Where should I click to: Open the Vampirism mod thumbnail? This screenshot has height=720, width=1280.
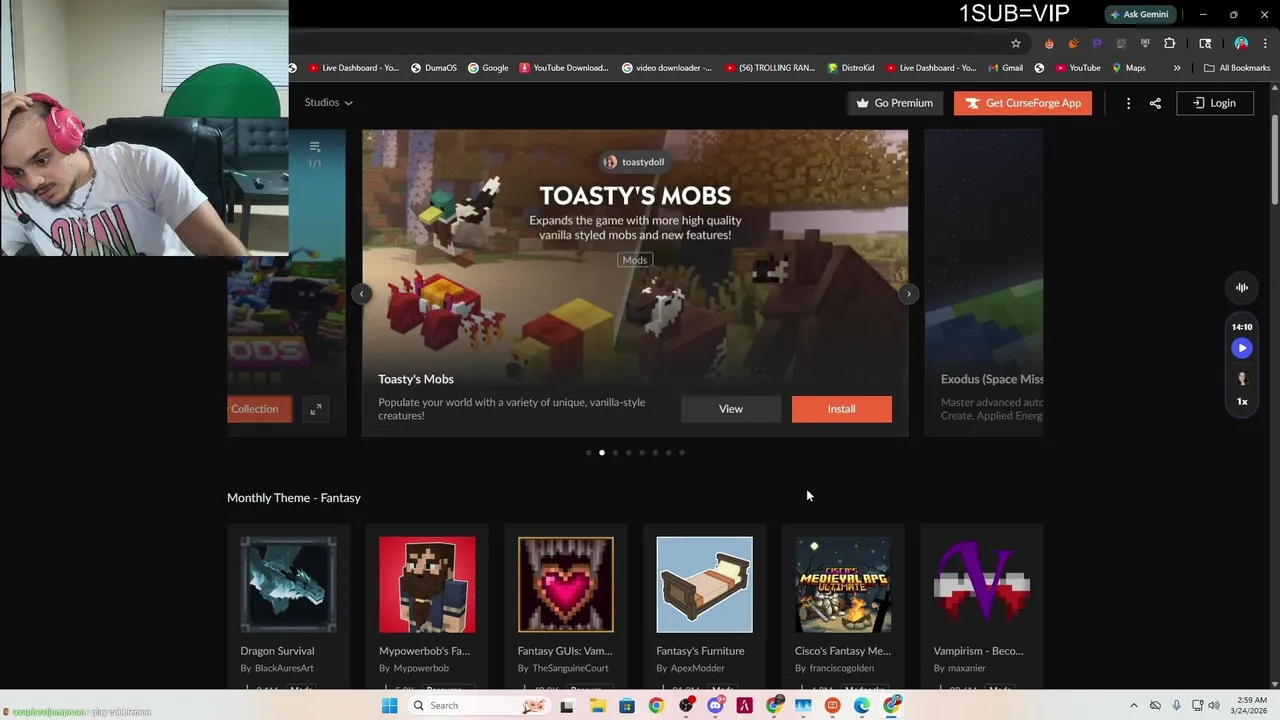pos(982,585)
